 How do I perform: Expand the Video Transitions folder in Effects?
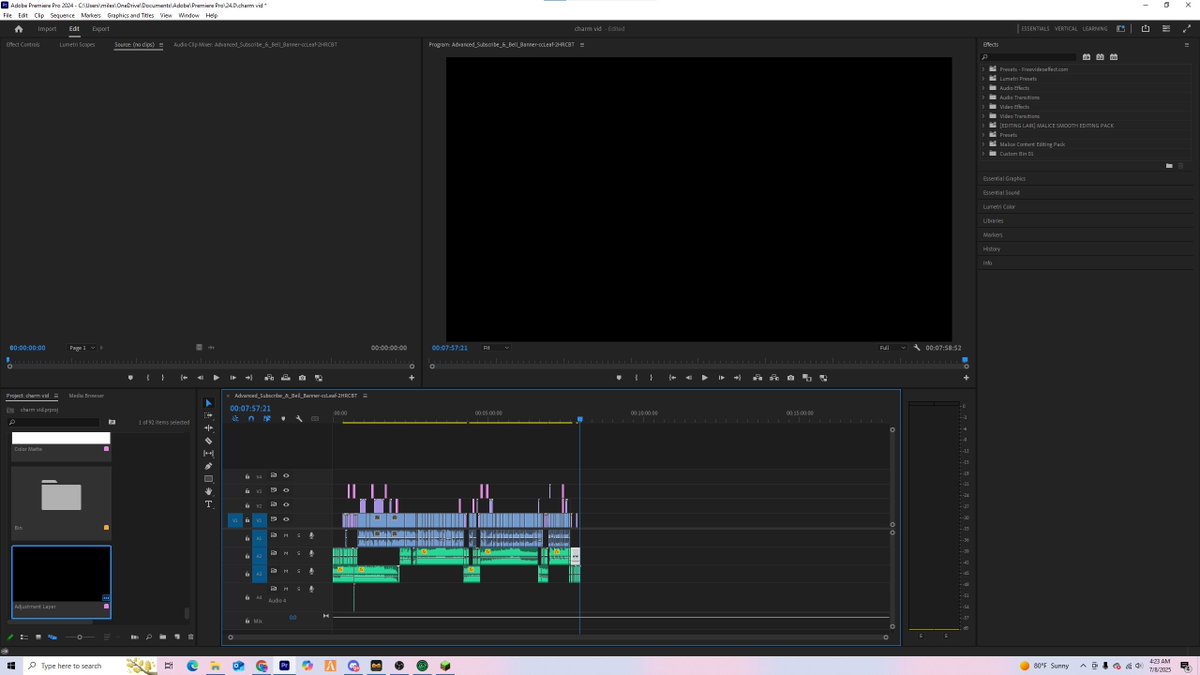[x=984, y=116]
